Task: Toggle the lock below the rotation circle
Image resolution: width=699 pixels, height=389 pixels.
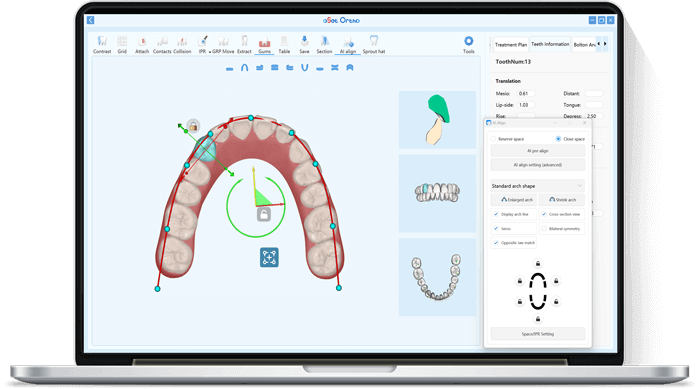Action: [264, 215]
